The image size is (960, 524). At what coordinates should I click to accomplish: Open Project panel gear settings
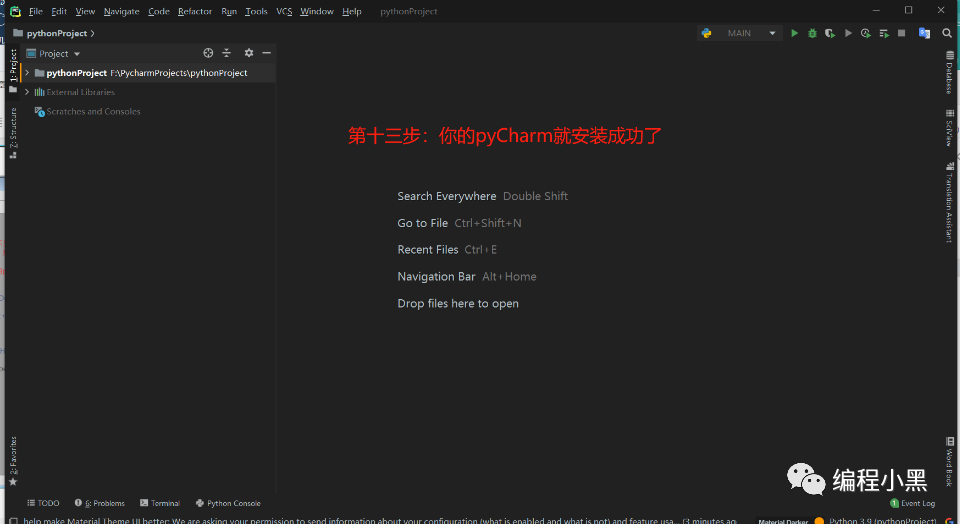click(249, 53)
